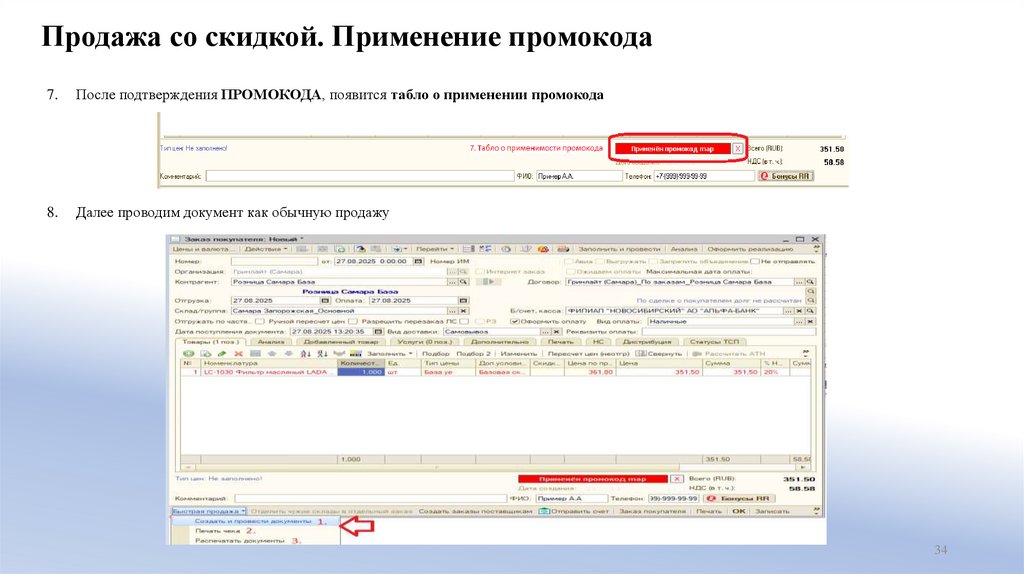Open calendar picker of the Оплата date
The image size is (1024, 574).
pos(463,300)
